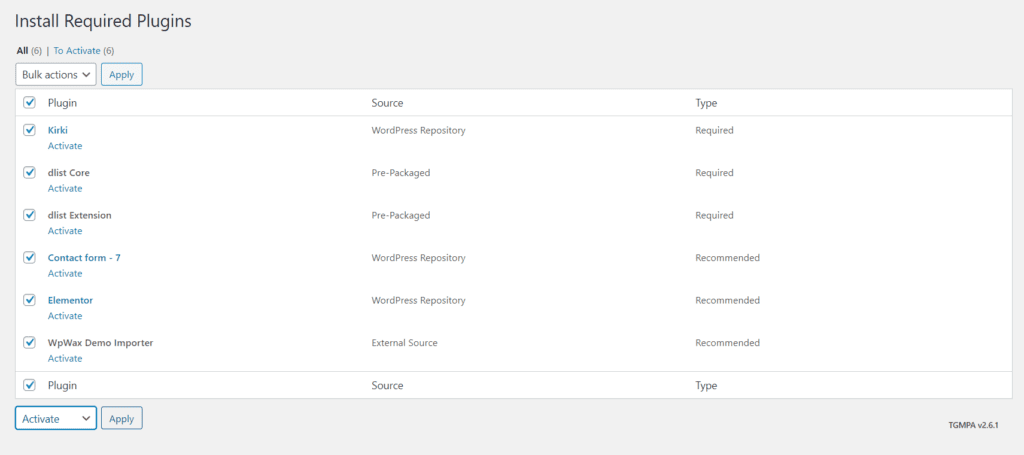Activate the dlist Core plugin
This screenshot has width=1024, height=455.
coord(65,188)
